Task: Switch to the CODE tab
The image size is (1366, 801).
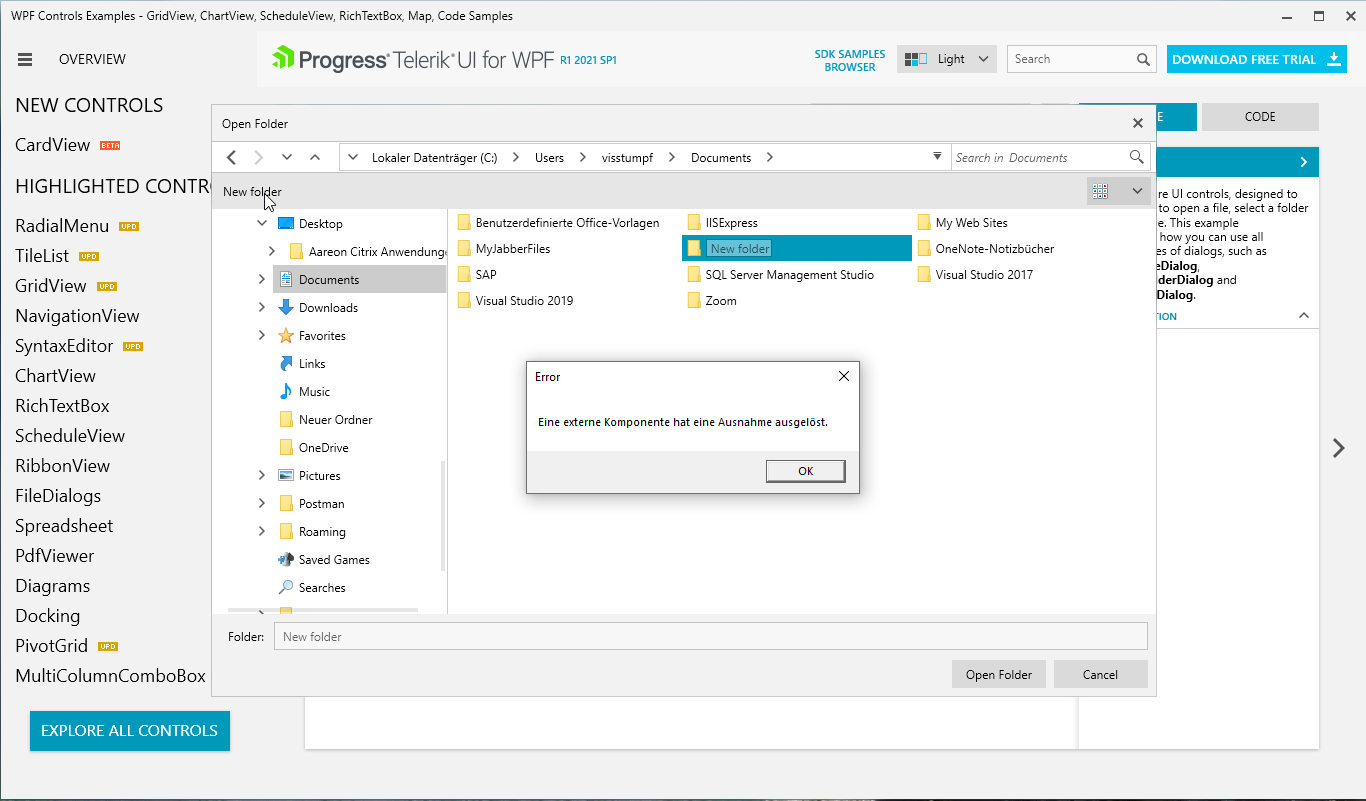Action: 1260,117
